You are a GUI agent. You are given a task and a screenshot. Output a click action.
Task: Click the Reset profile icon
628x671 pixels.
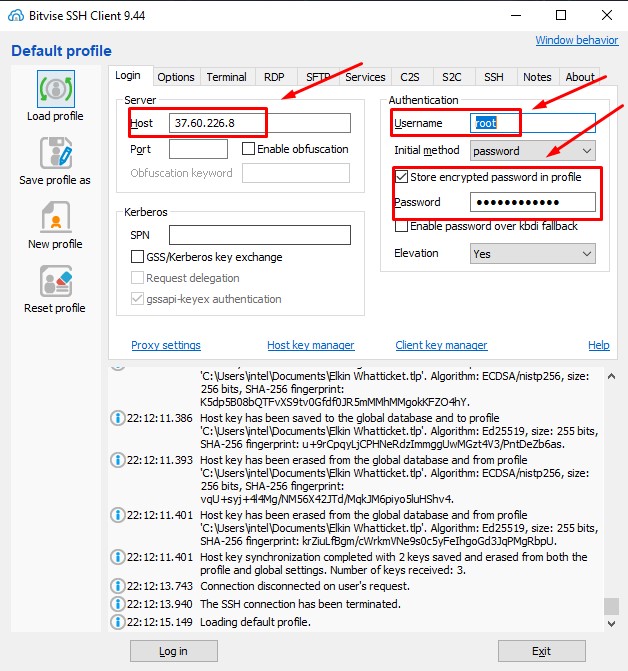[x=54, y=282]
